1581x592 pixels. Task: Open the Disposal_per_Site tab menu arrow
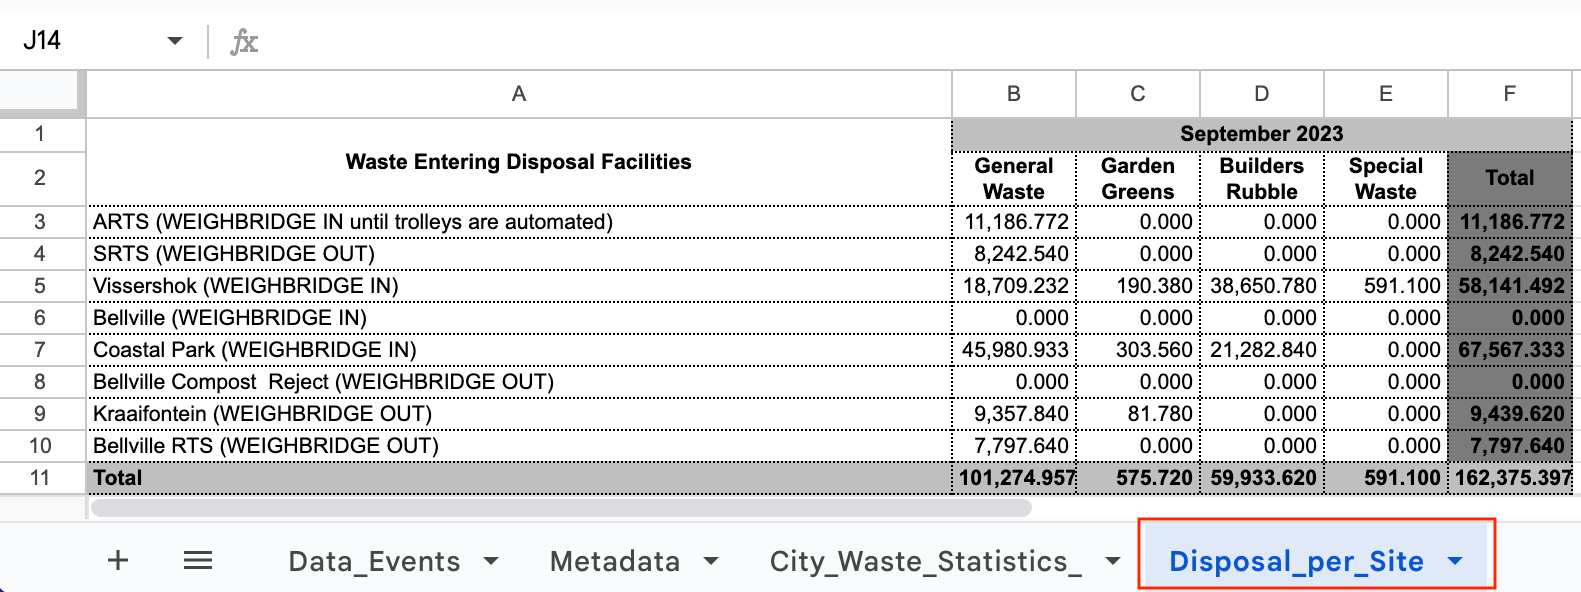tap(1455, 561)
